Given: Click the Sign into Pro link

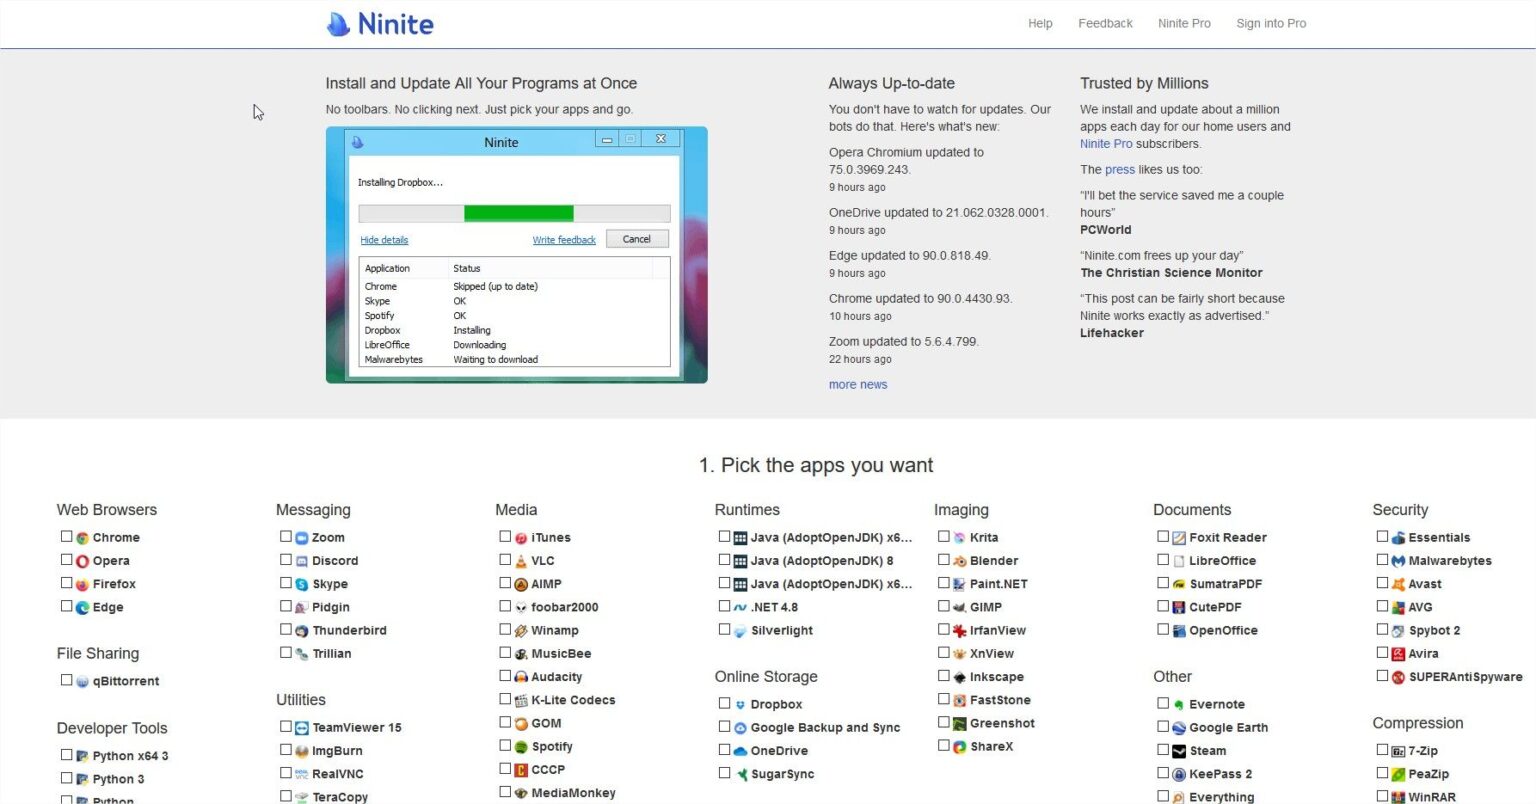Looking at the screenshot, I should [1271, 23].
